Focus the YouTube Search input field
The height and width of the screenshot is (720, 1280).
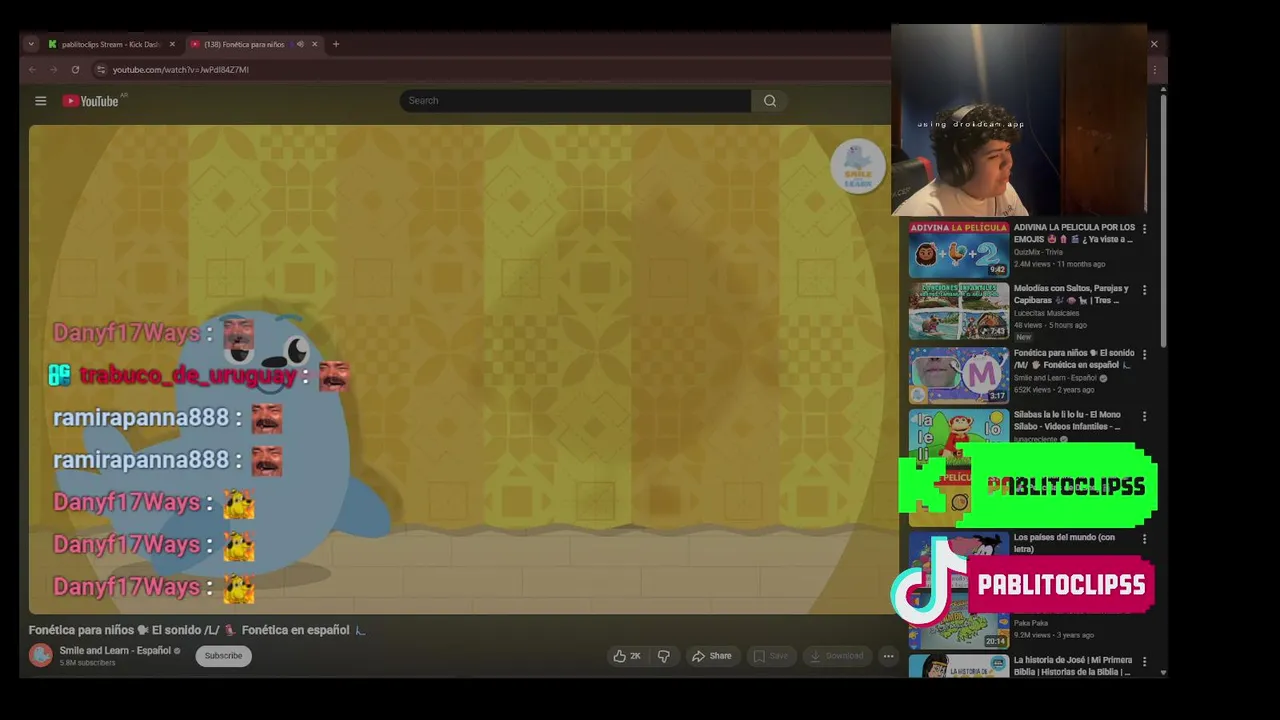(575, 101)
